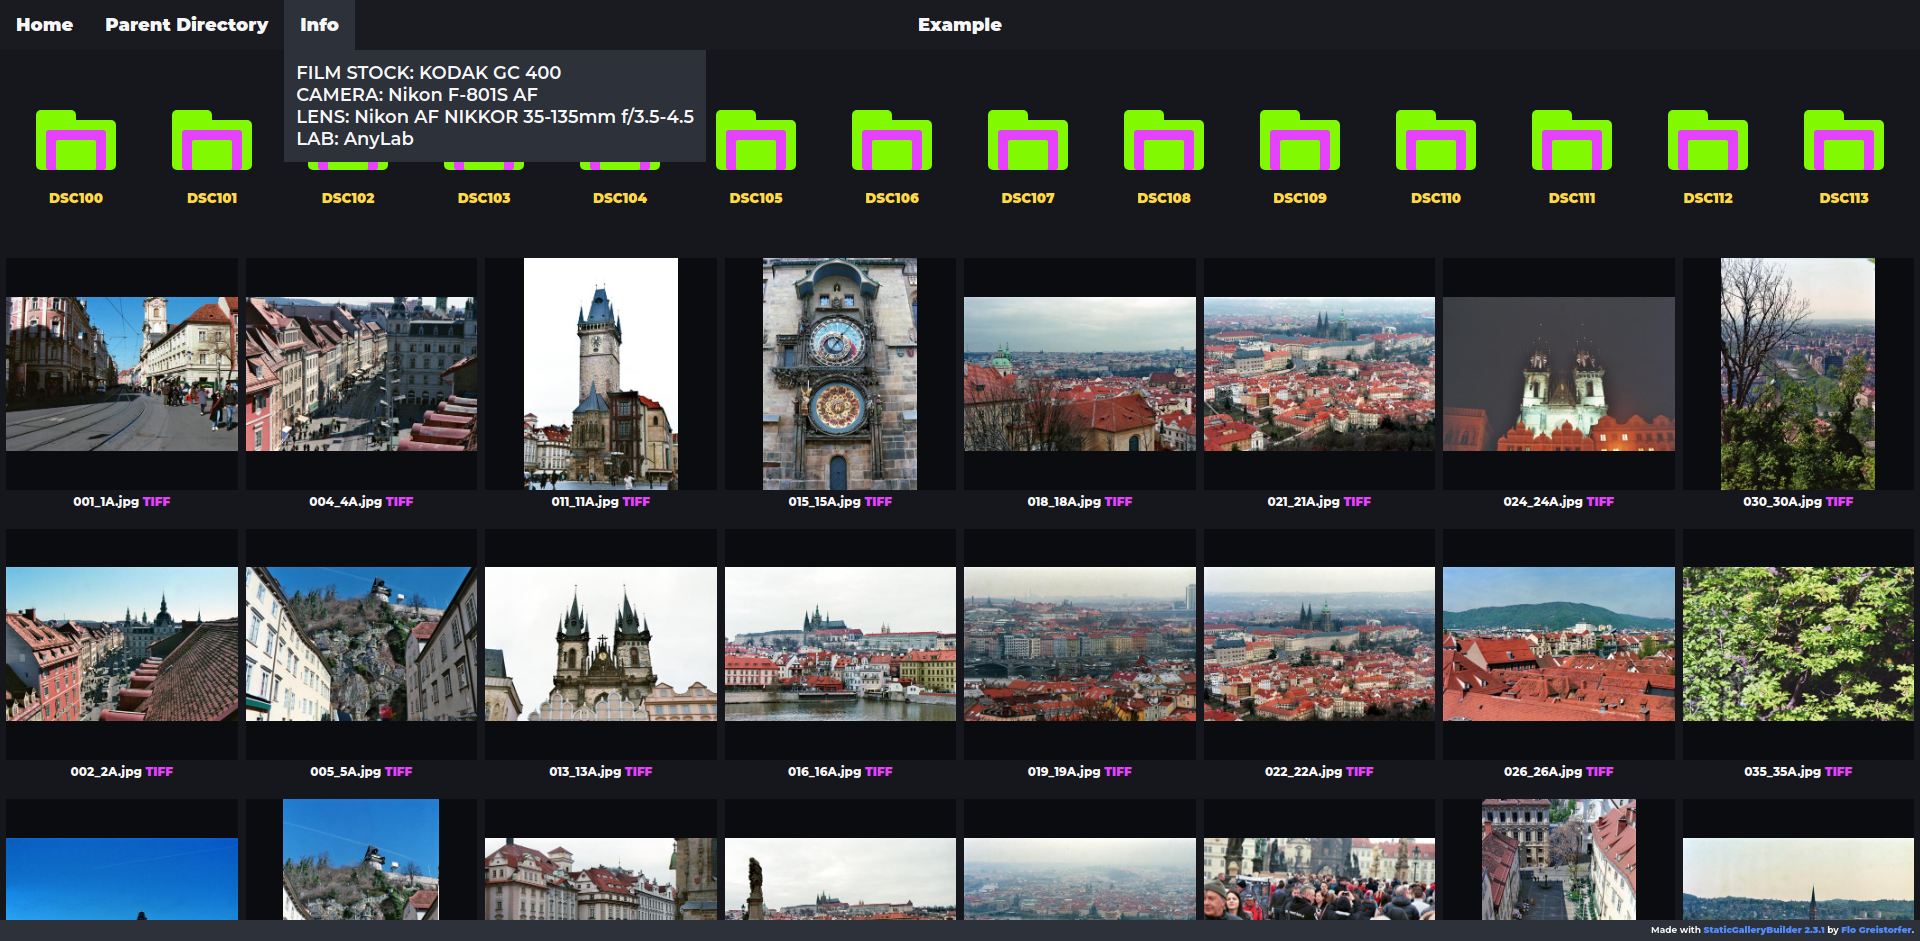Open the DSC105 folder icon
This screenshot has width=1920, height=941.
point(756,142)
